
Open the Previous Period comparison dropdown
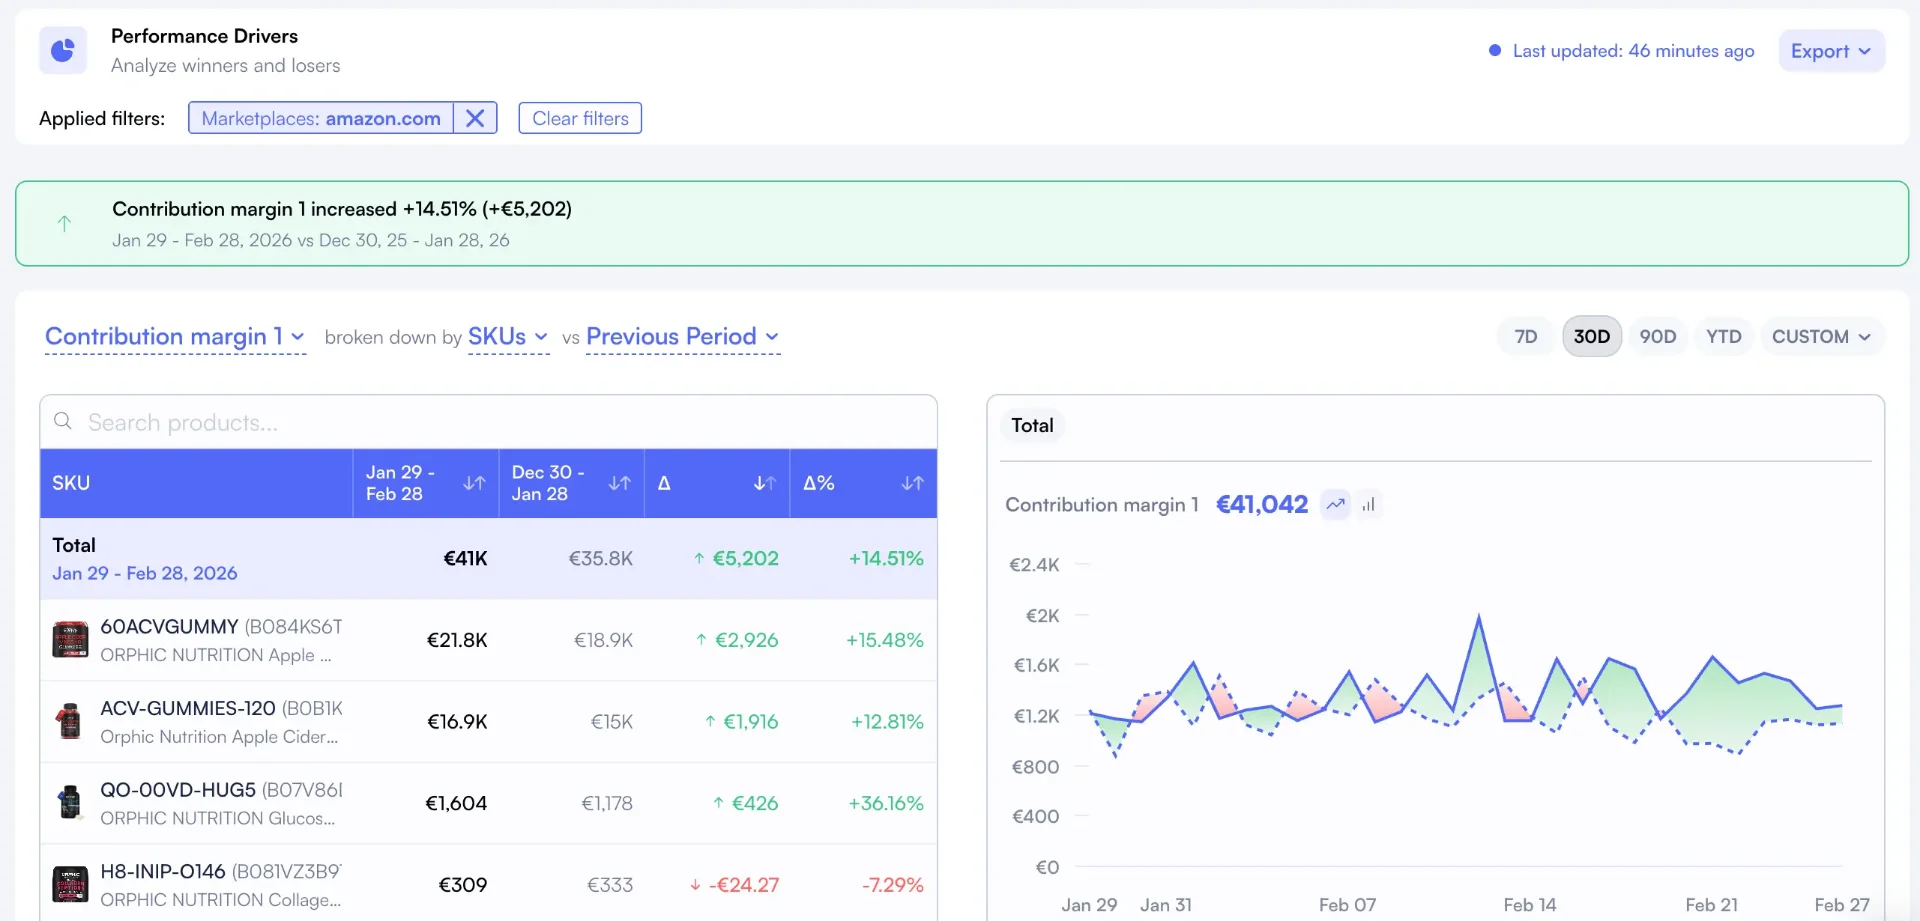pos(683,337)
